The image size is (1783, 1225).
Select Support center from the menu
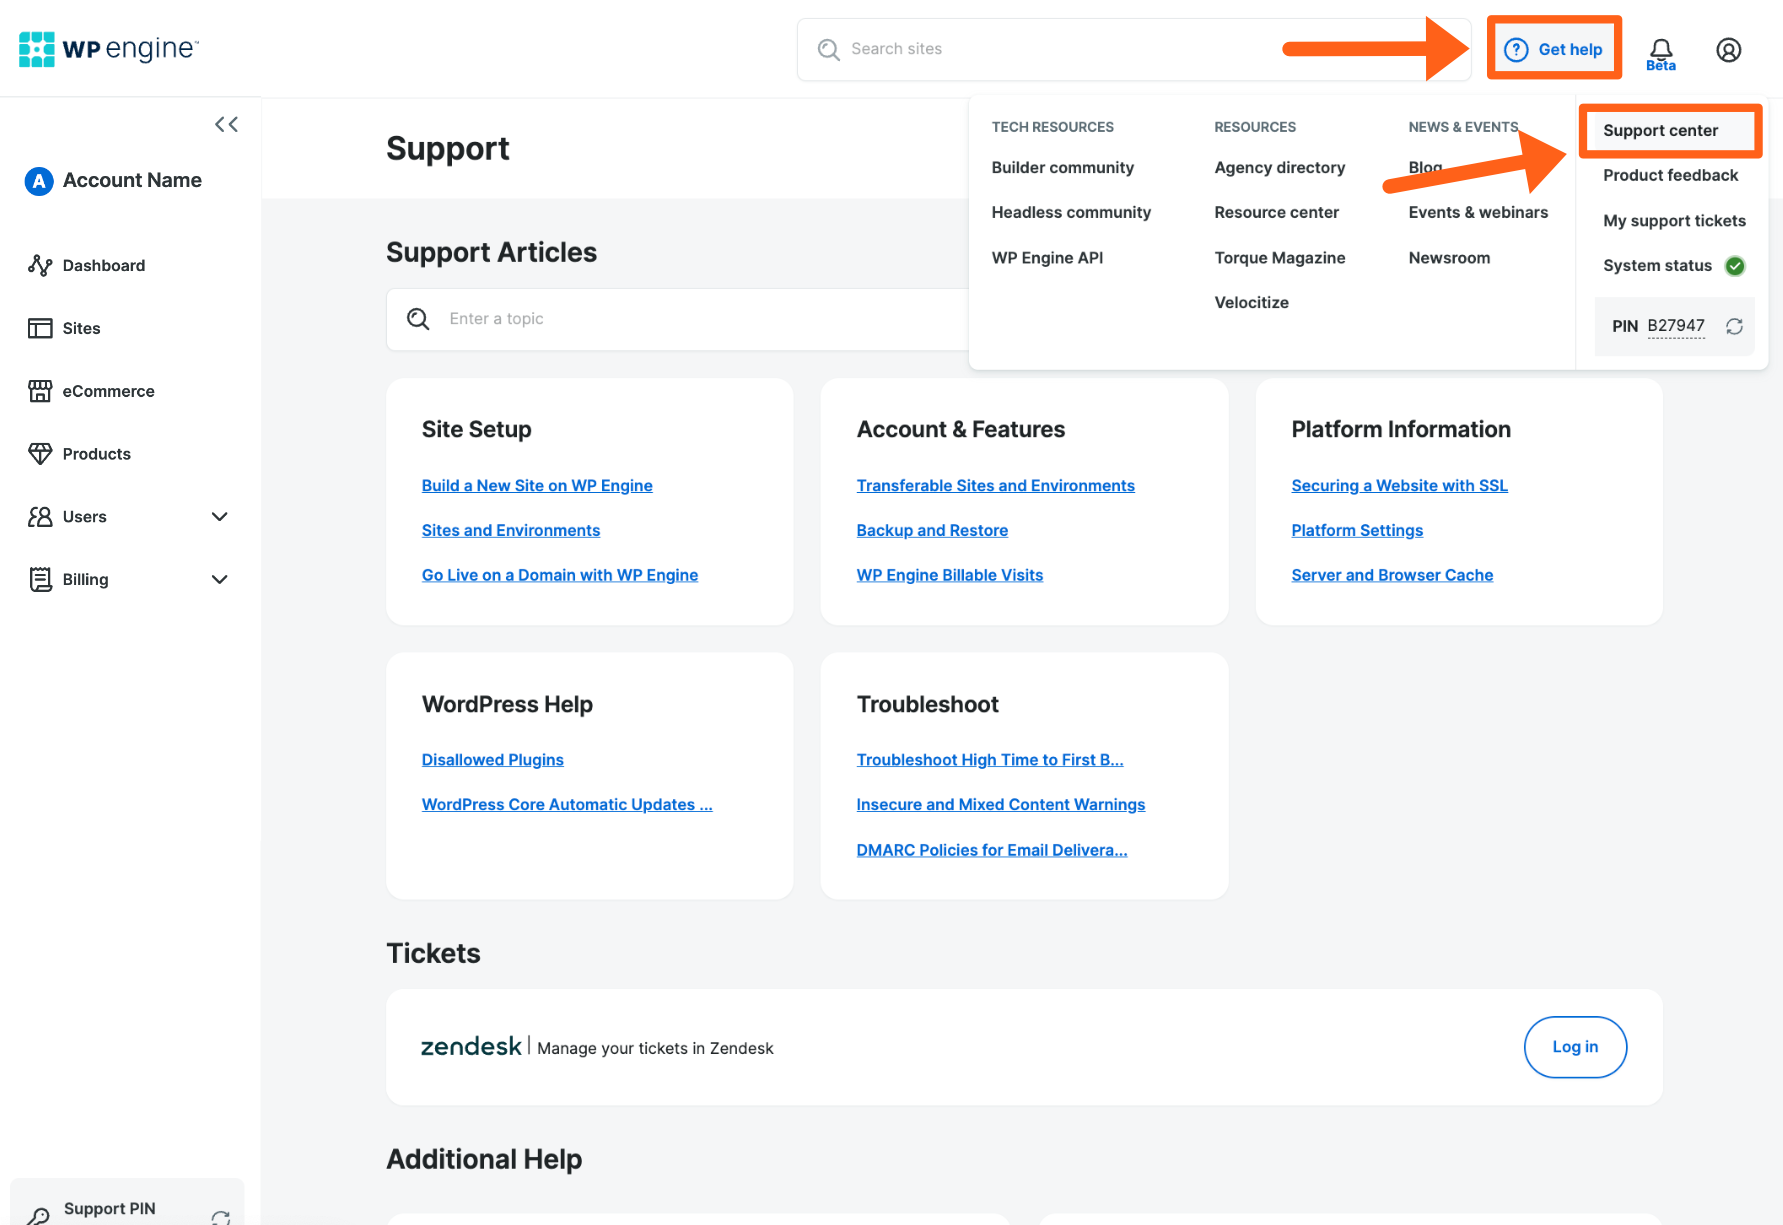(x=1661, y=130)
